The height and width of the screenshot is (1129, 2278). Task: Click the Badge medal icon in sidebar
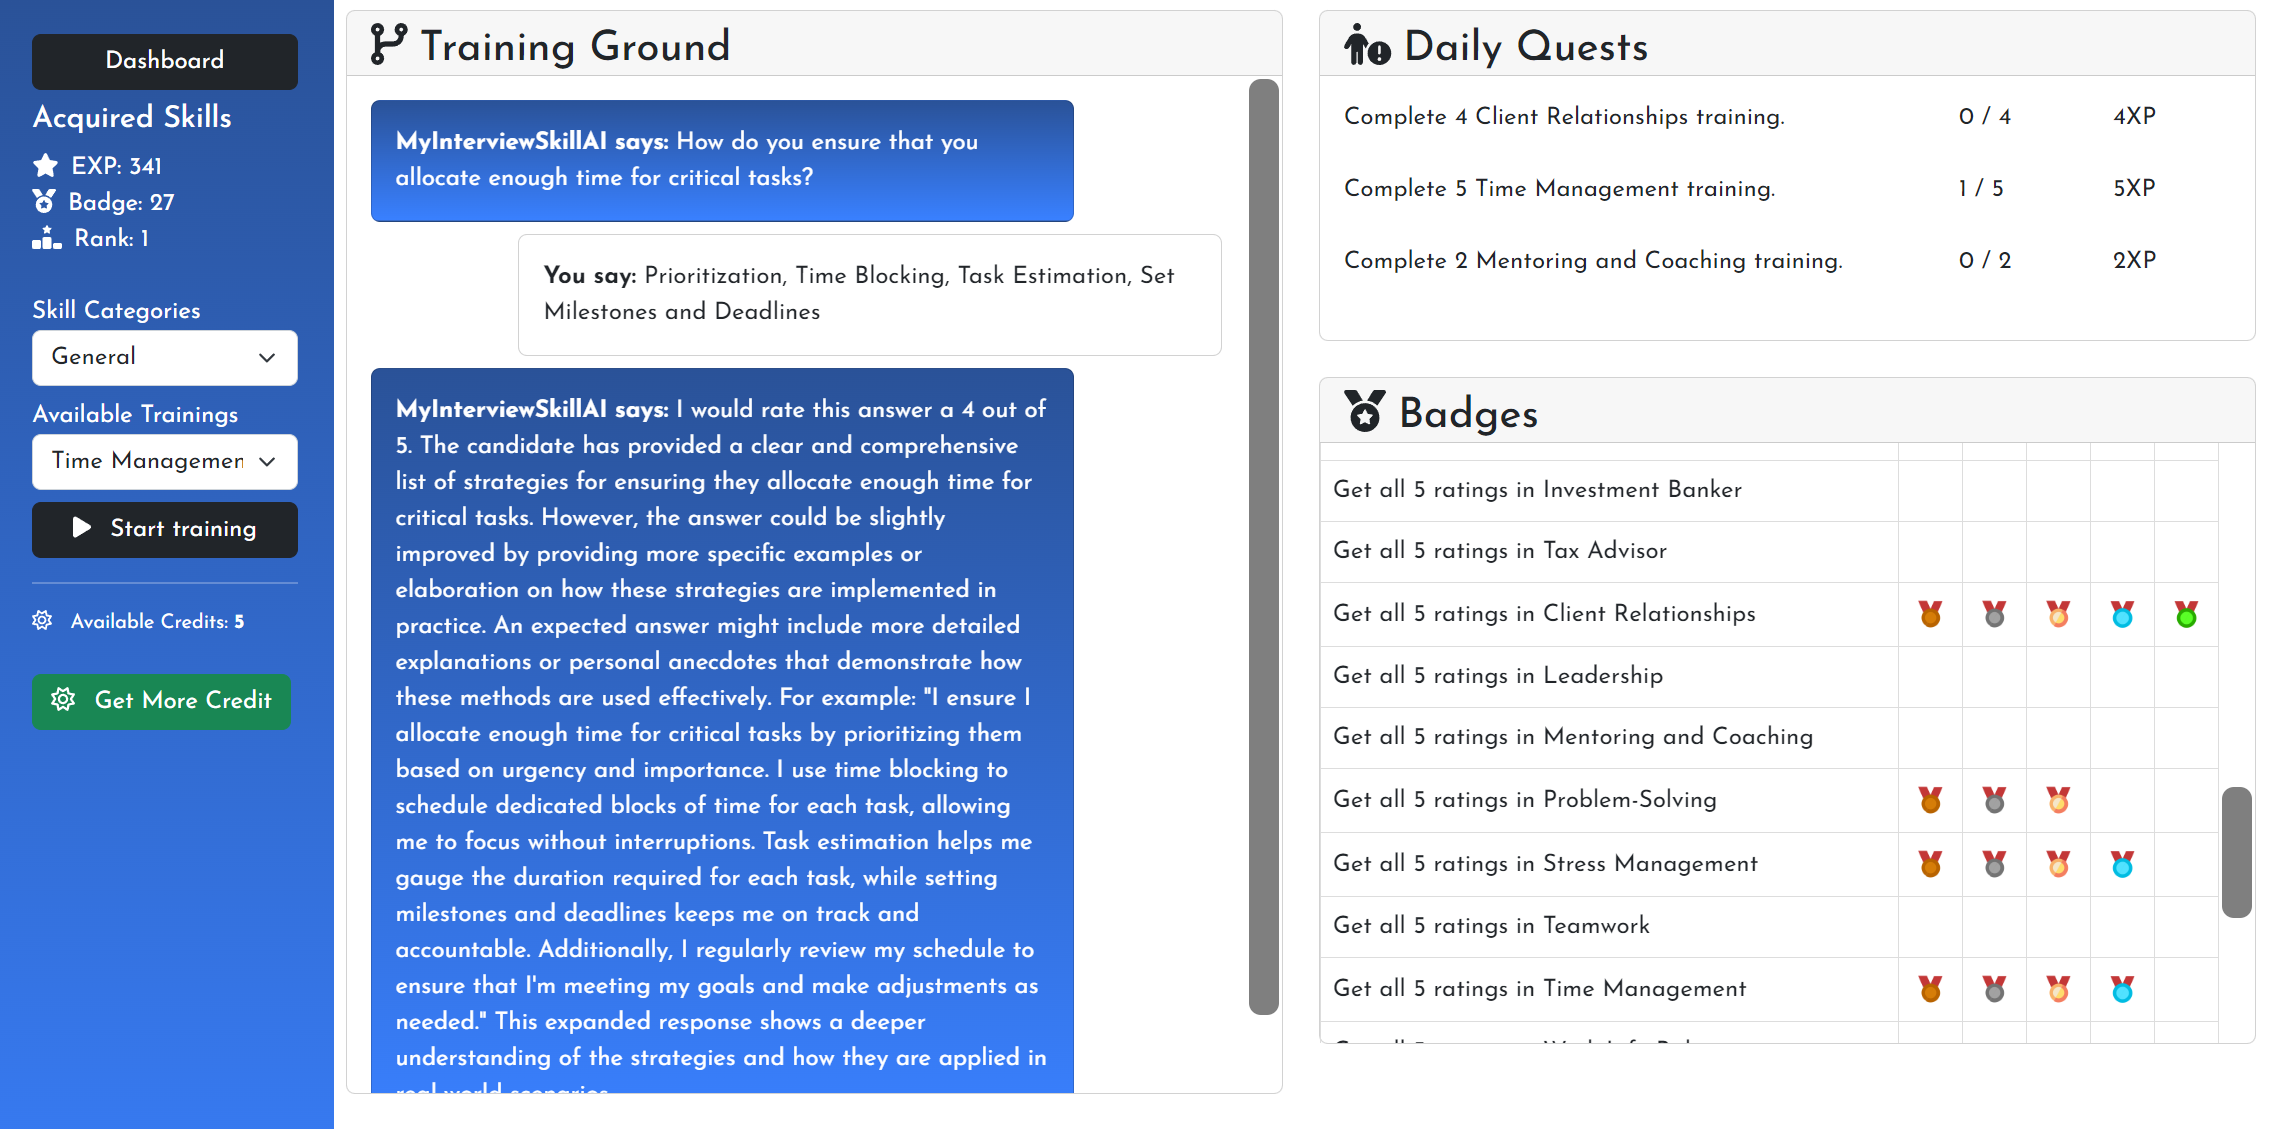tap(44, 202)
